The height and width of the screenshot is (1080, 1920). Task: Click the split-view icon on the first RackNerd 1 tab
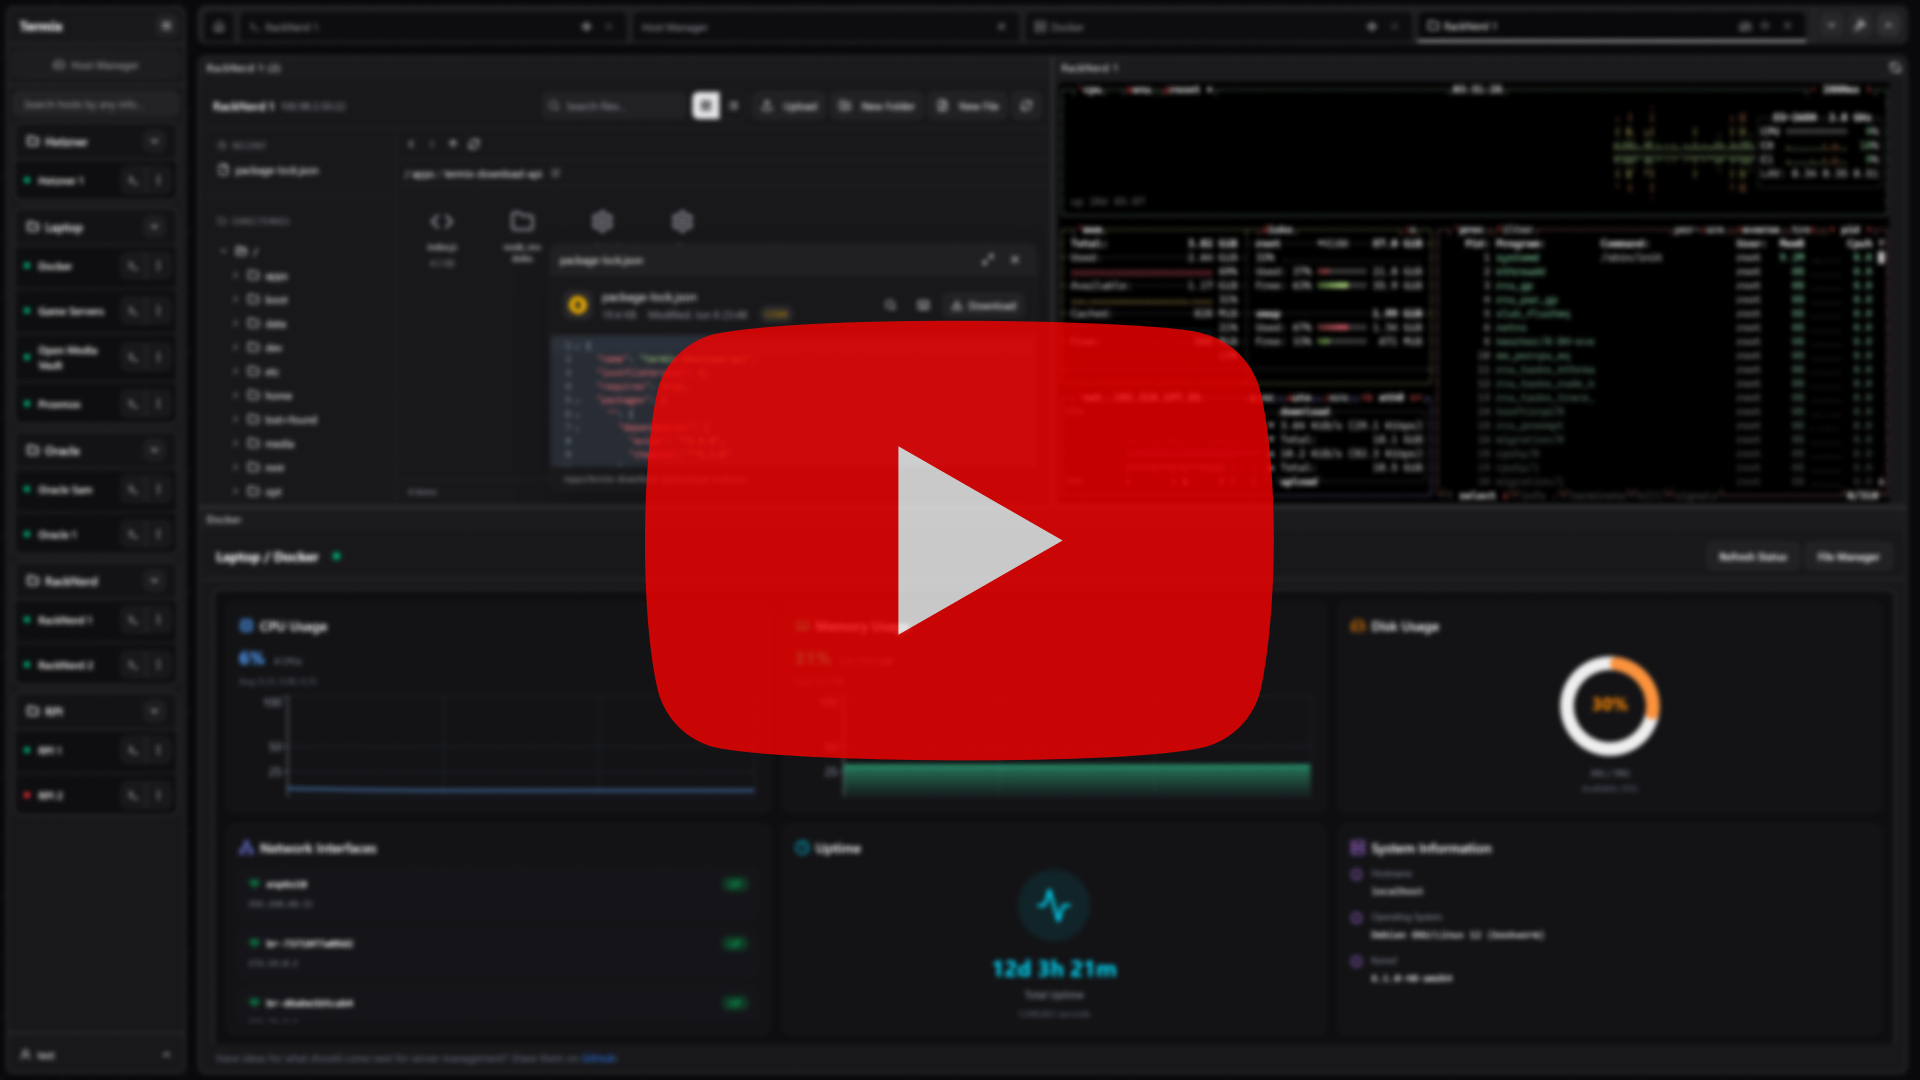click(x=587, y=27)
